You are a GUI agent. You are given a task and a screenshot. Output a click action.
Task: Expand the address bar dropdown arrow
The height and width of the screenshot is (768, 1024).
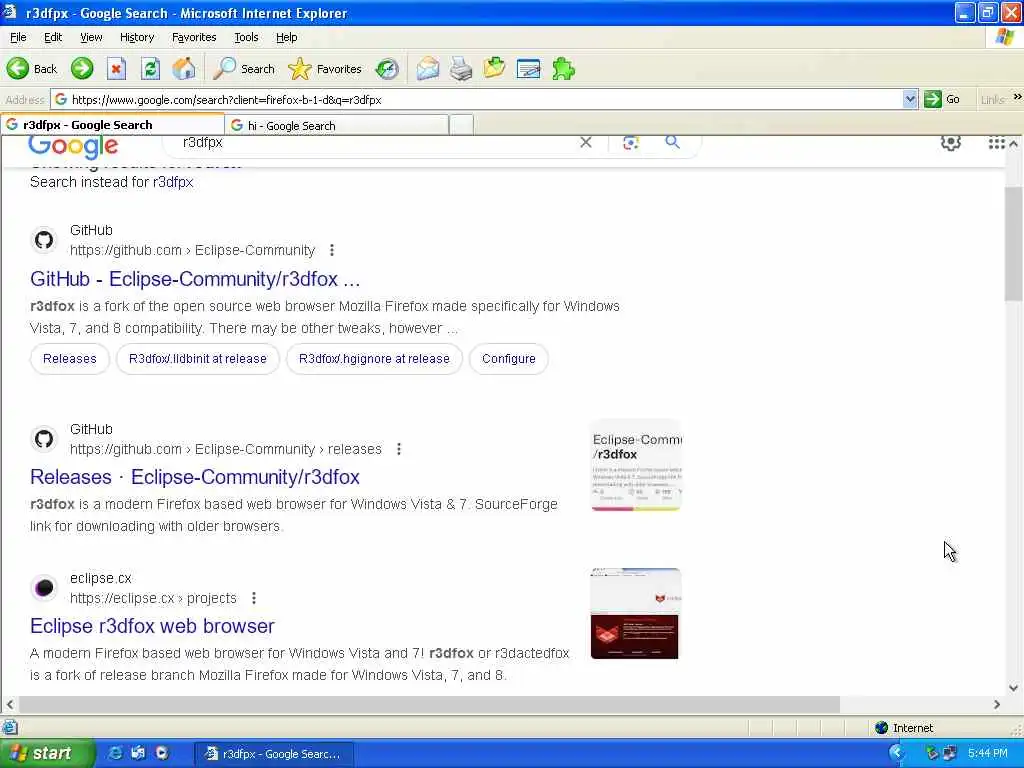[x=910, y=99]
